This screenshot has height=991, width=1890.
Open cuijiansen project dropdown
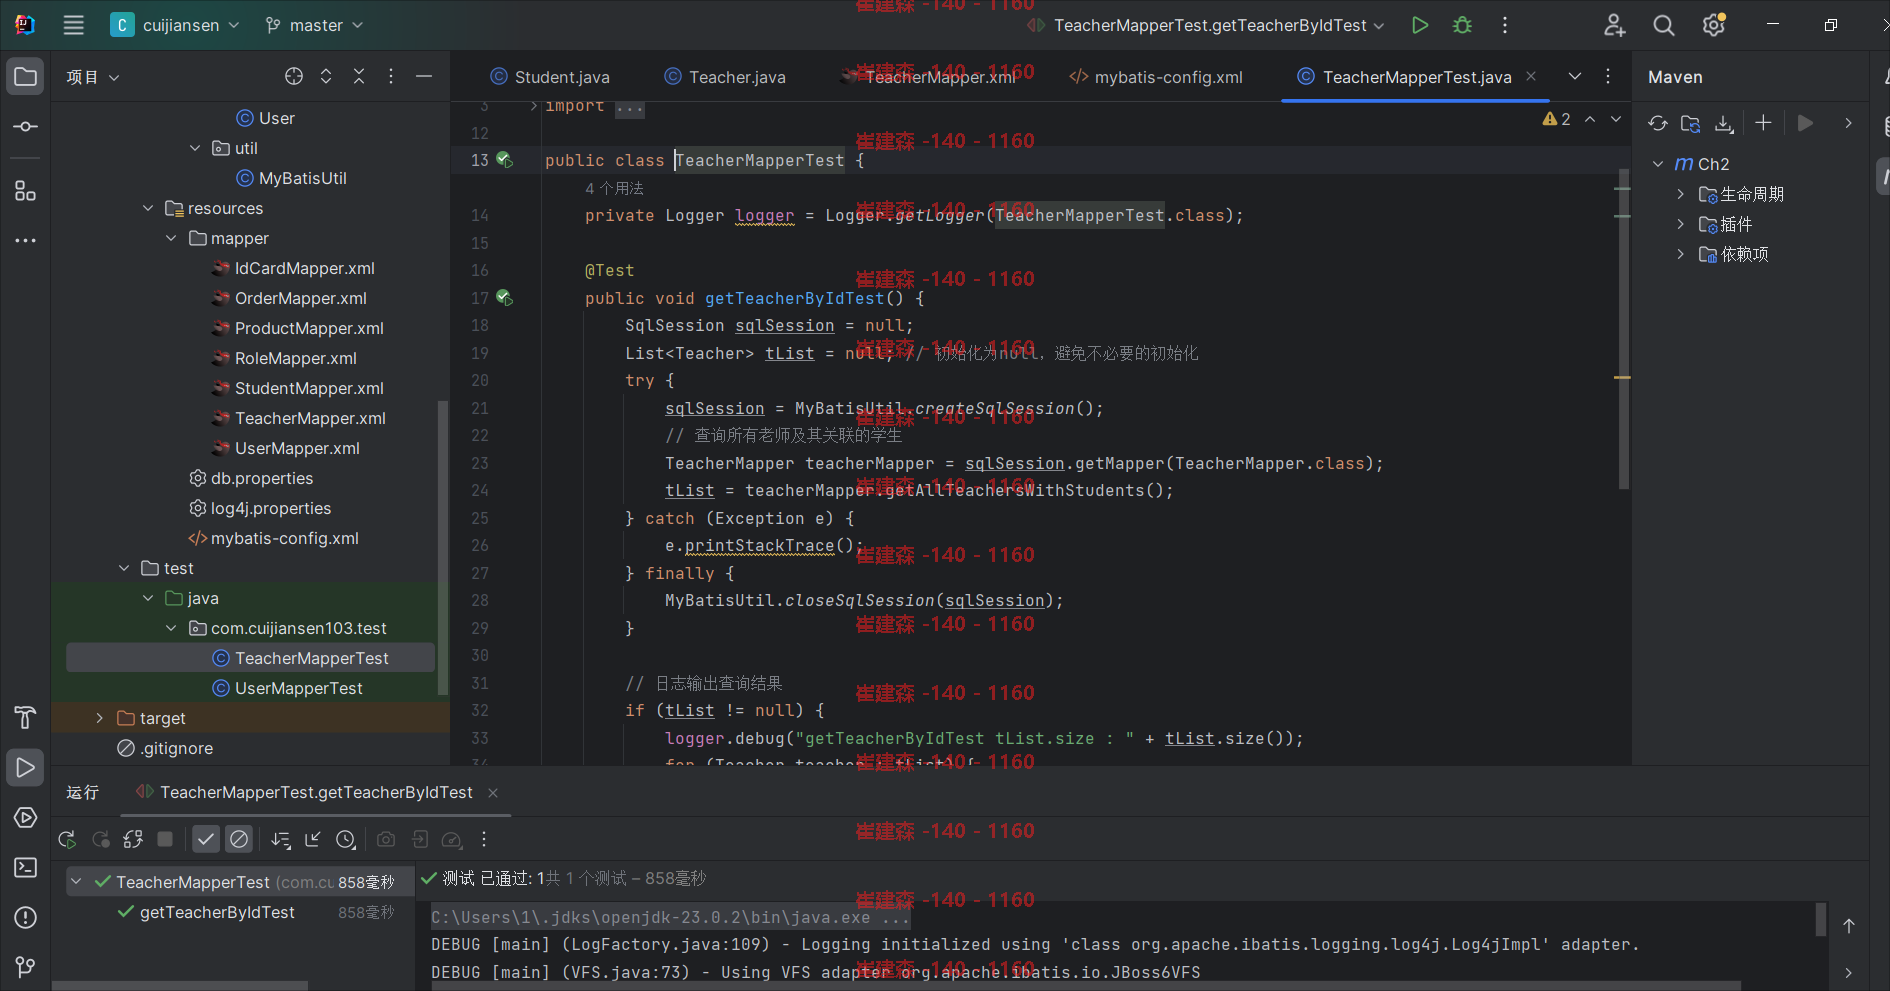[x=176, y=25]
